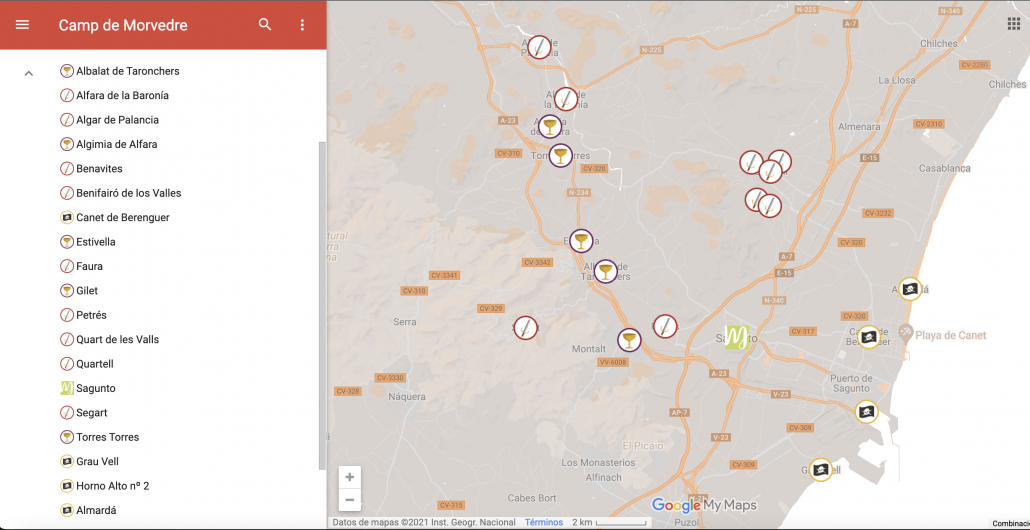Click the Segart sword marker on map
1030x530 pixels.
525,327
